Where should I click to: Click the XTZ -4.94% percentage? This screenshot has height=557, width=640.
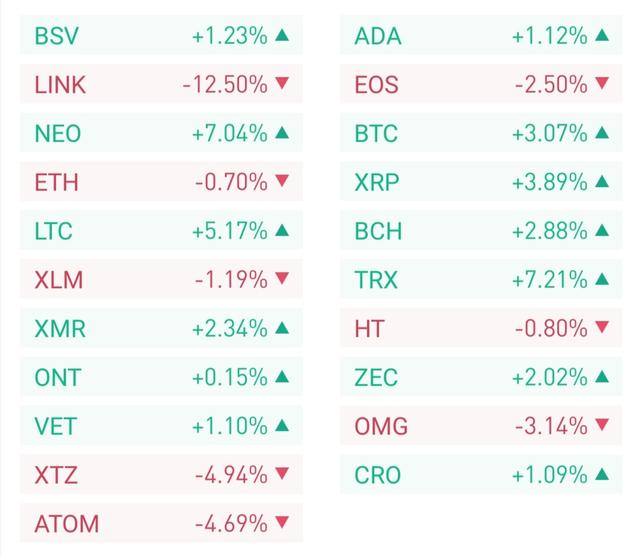click(x=229, y=475)
